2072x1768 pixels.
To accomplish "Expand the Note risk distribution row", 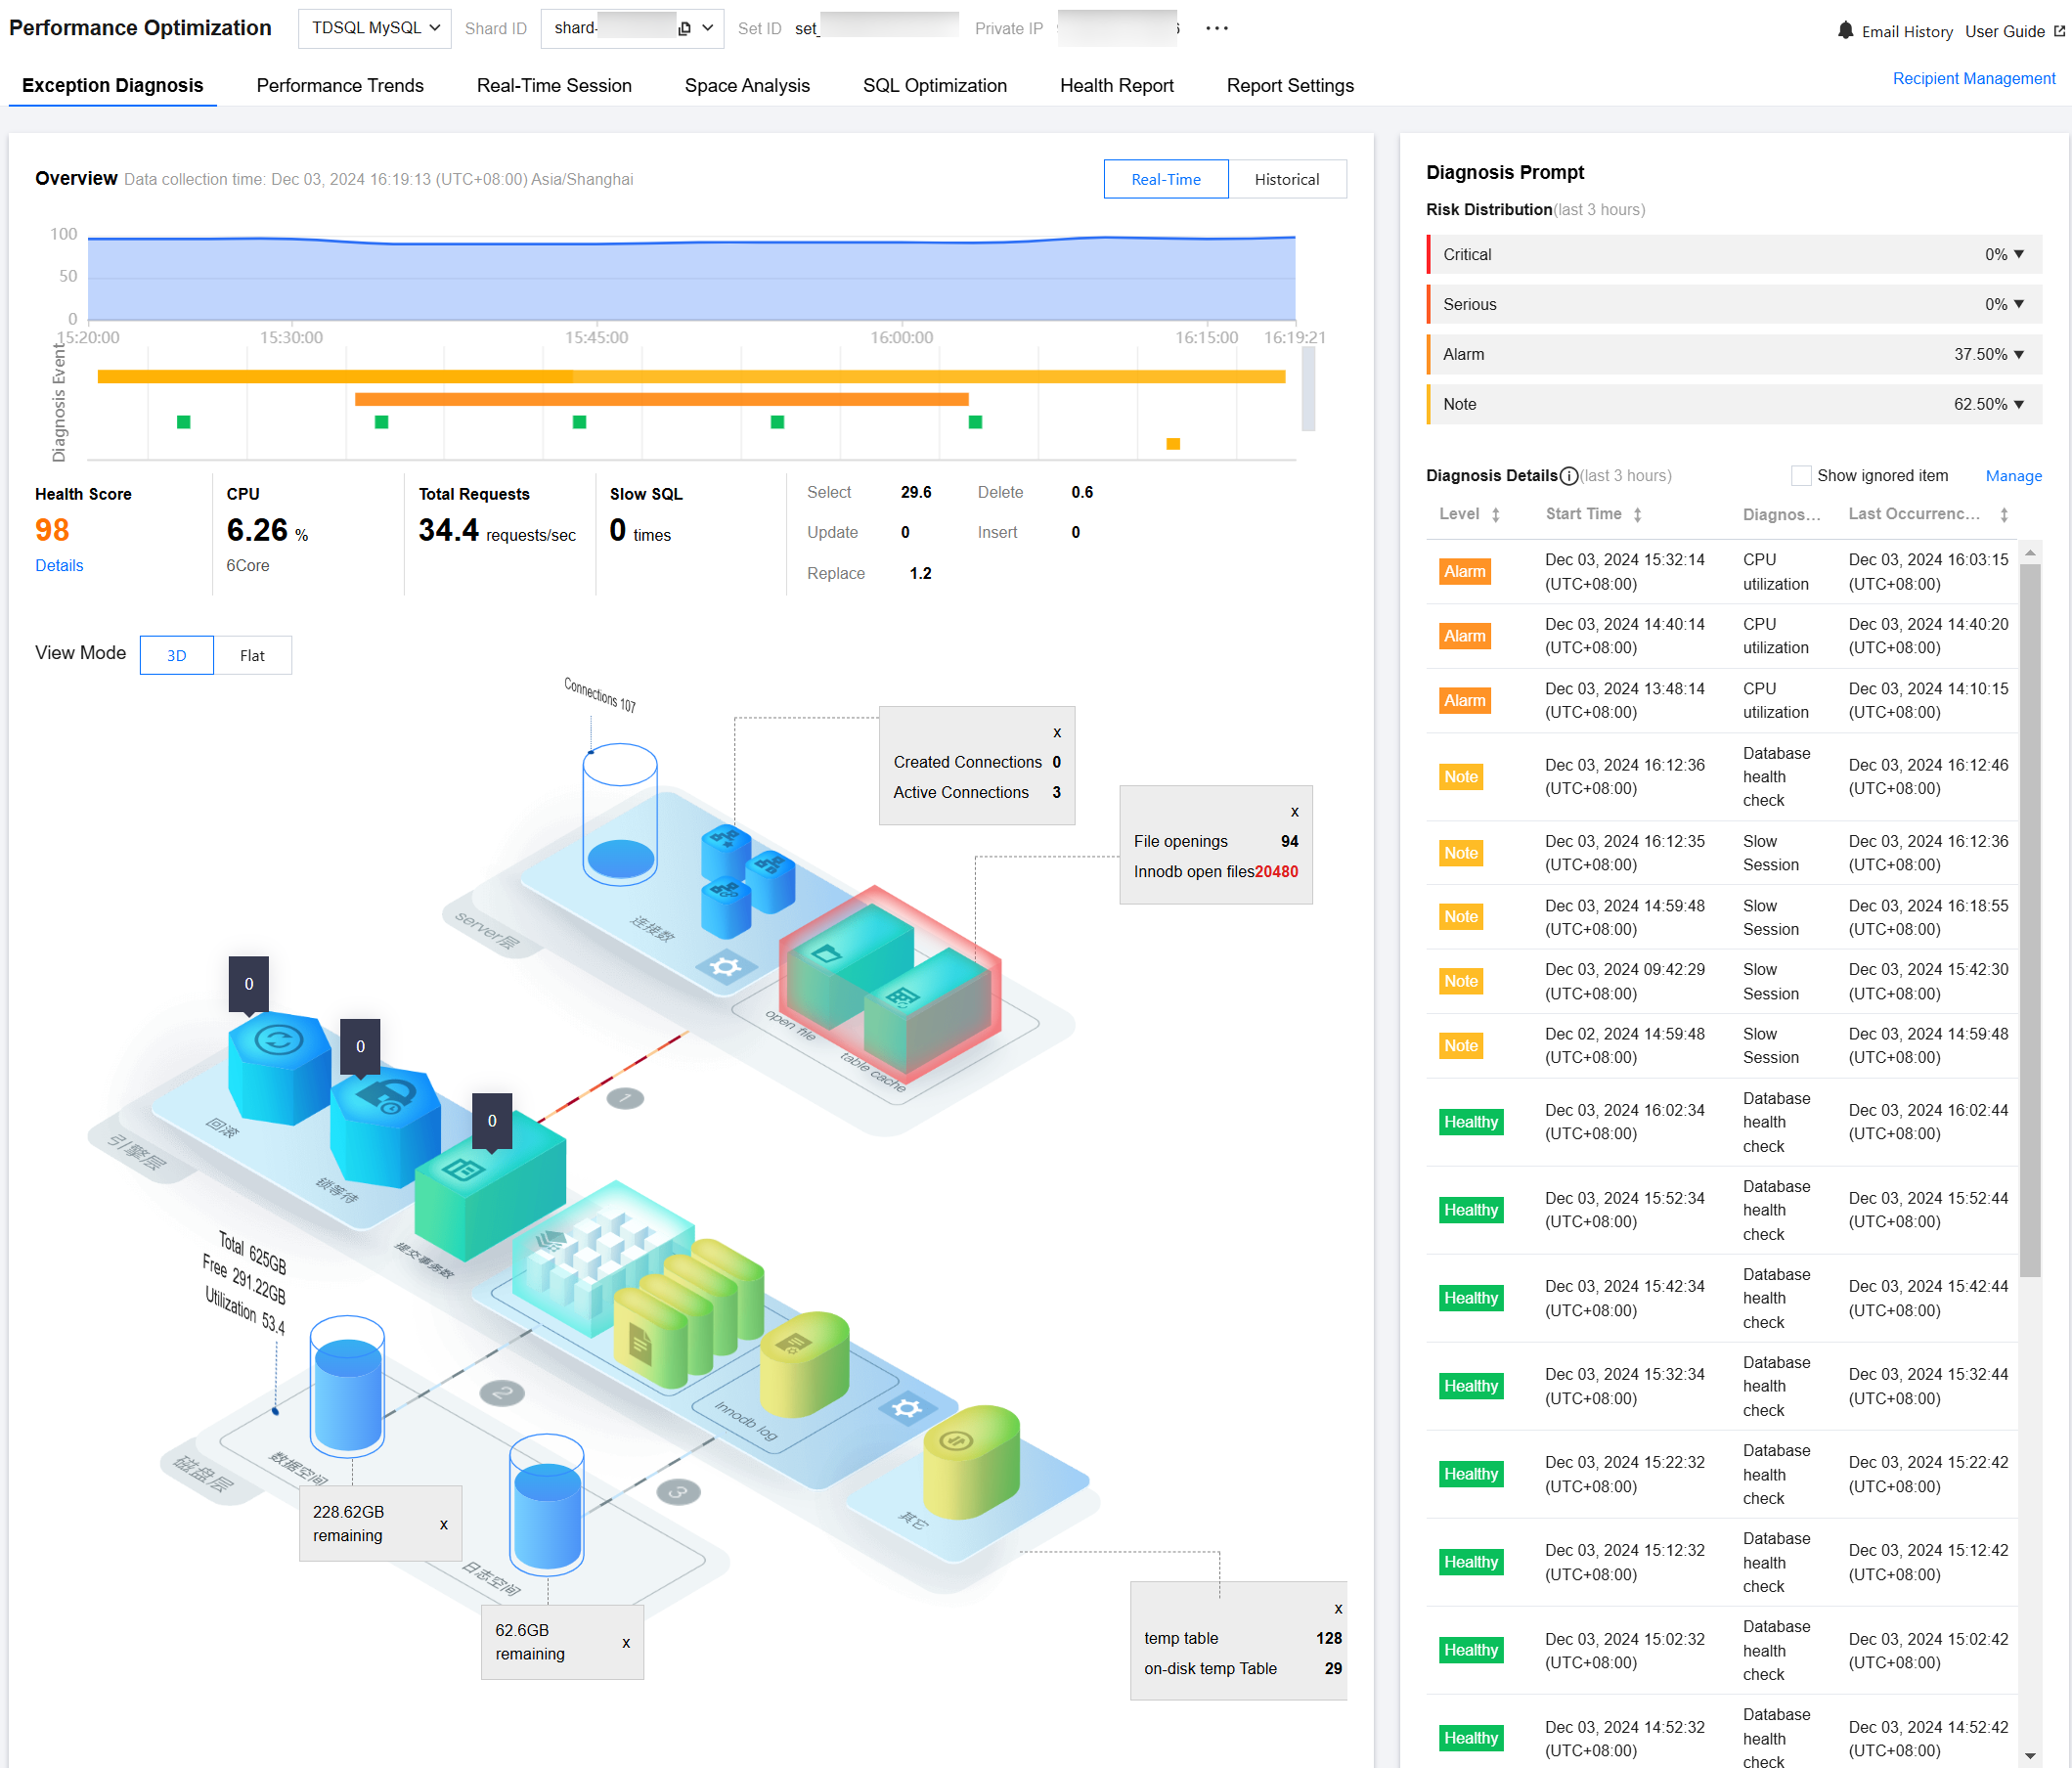I will click(x=2018, y=405).
